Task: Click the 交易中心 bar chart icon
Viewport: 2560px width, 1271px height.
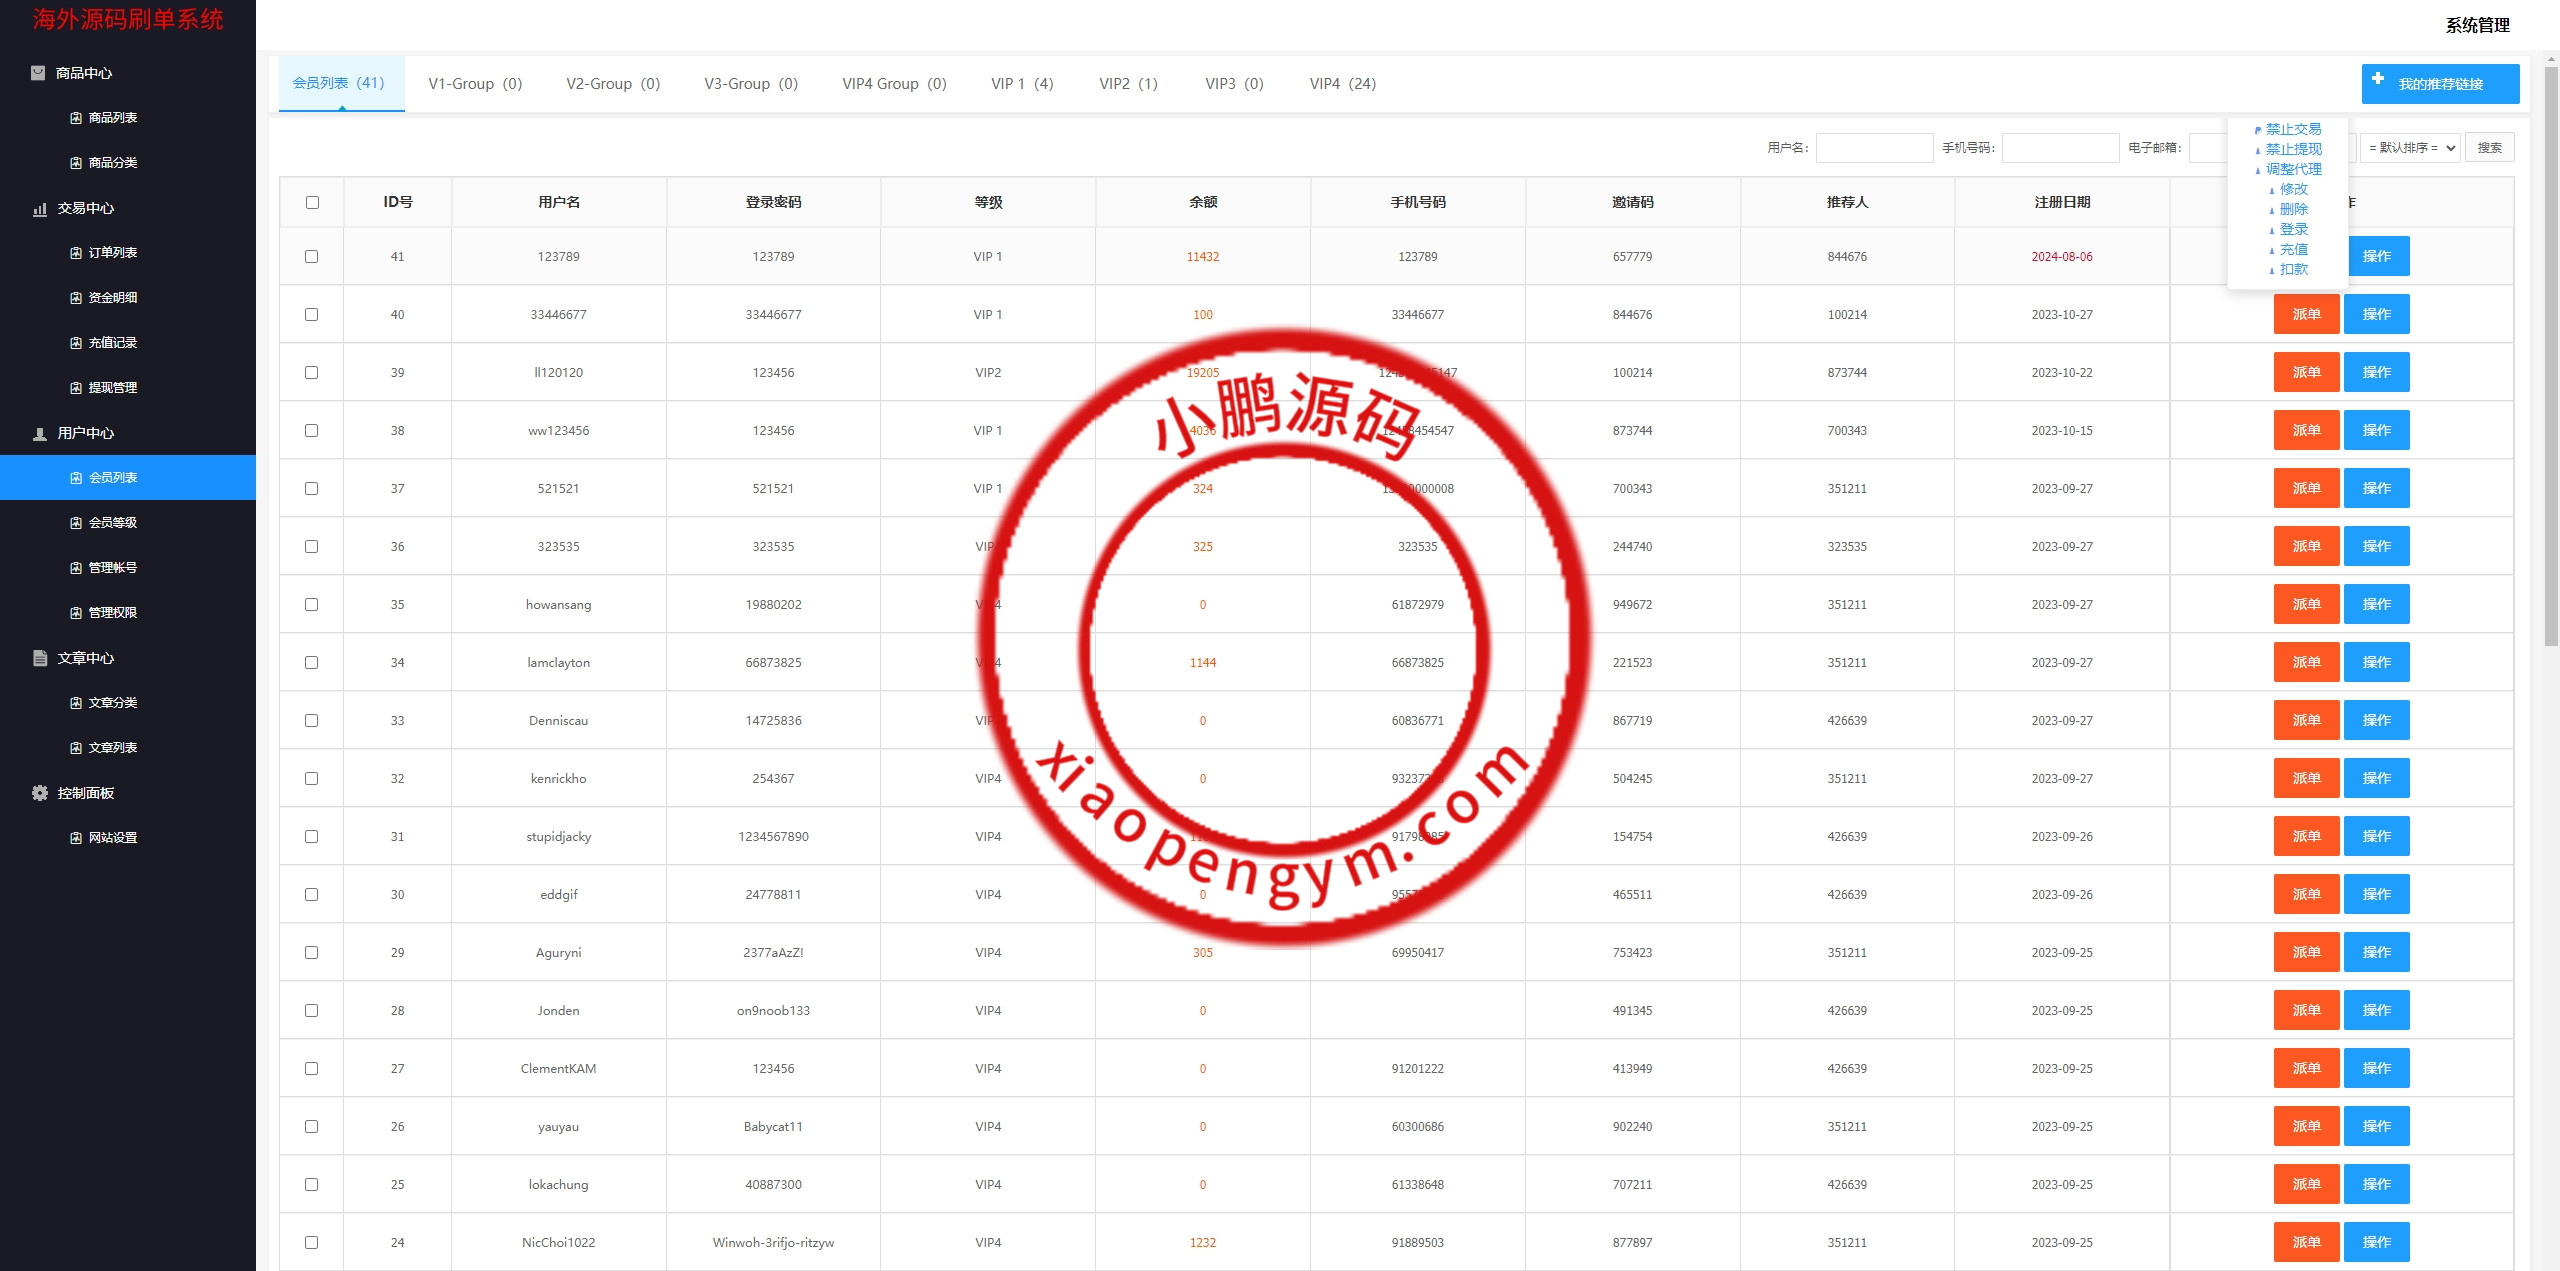Action: click(40, 209)
